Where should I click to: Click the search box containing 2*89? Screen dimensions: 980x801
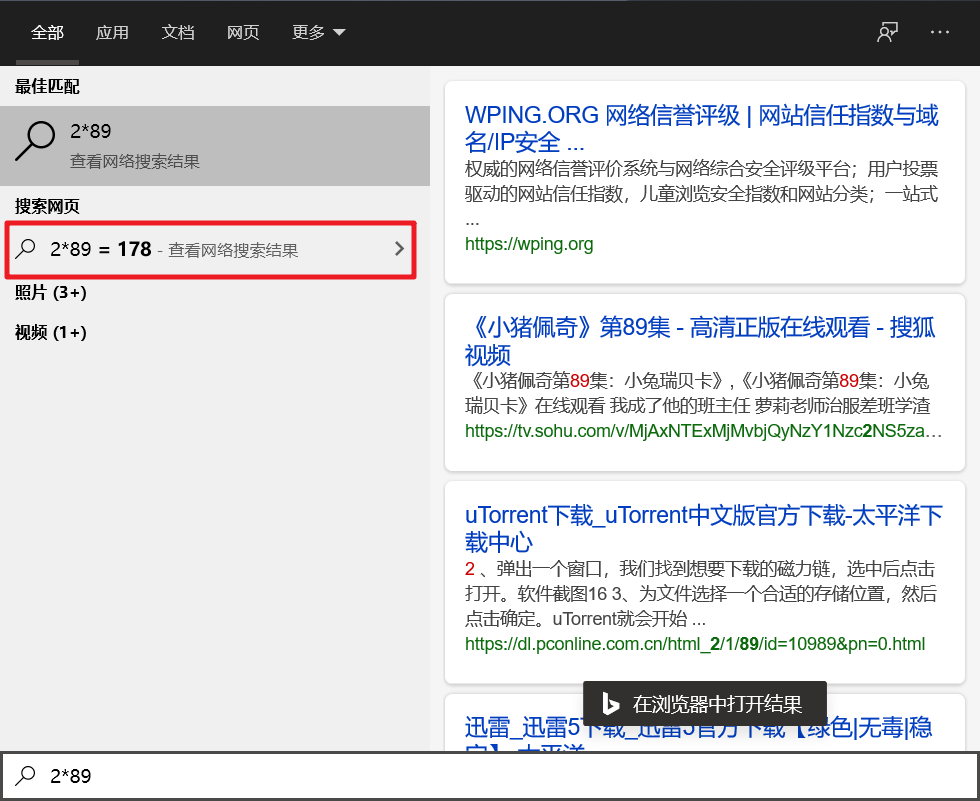coord(490,776)
